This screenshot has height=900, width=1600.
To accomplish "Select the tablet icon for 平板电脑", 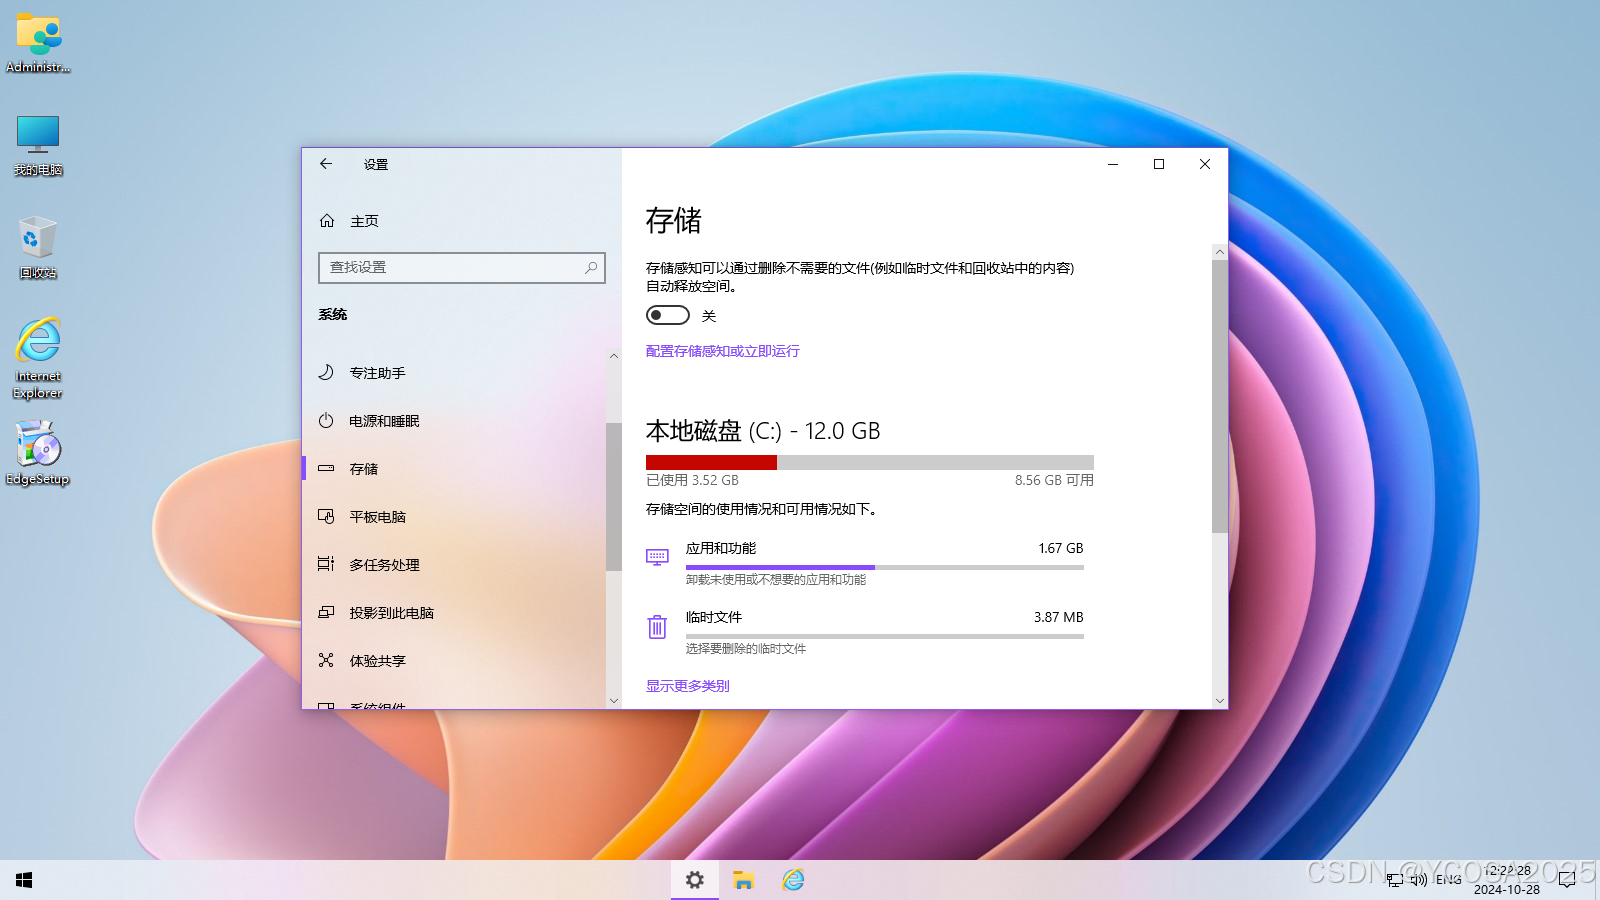I will (326, 516).
